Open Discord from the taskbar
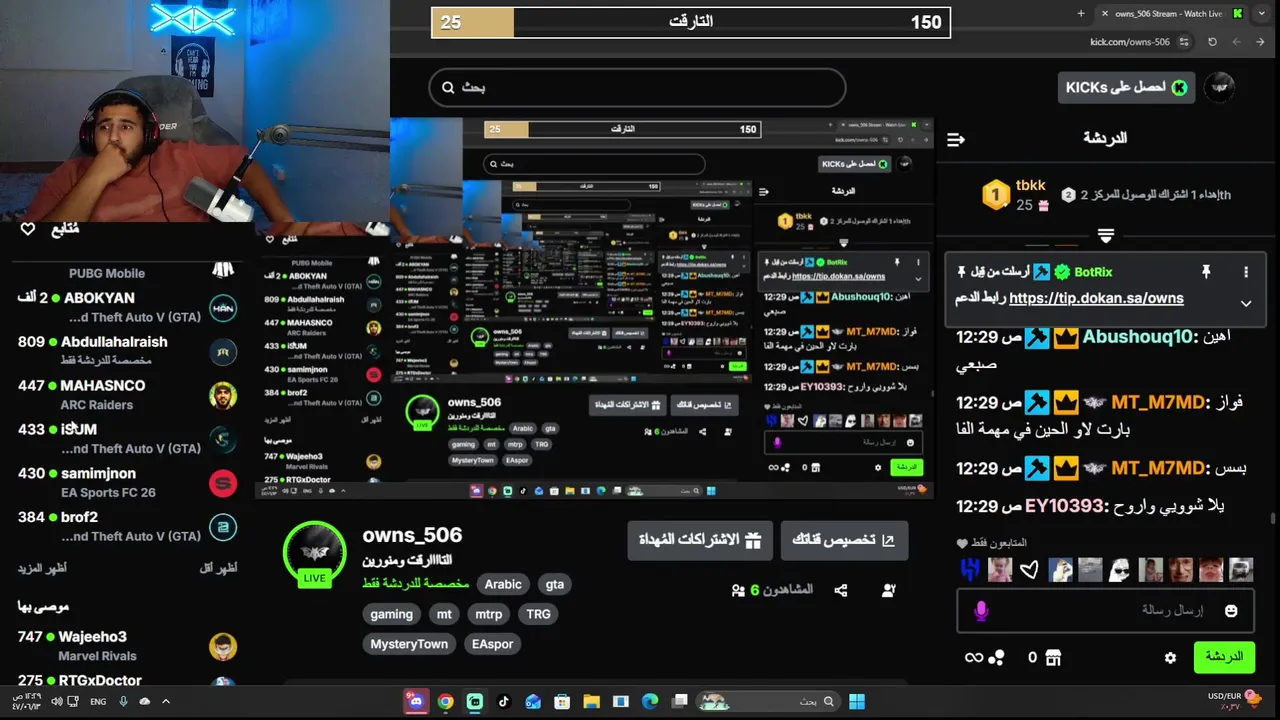Viewport: 1280px width, 720px height. tap(416, 701)
